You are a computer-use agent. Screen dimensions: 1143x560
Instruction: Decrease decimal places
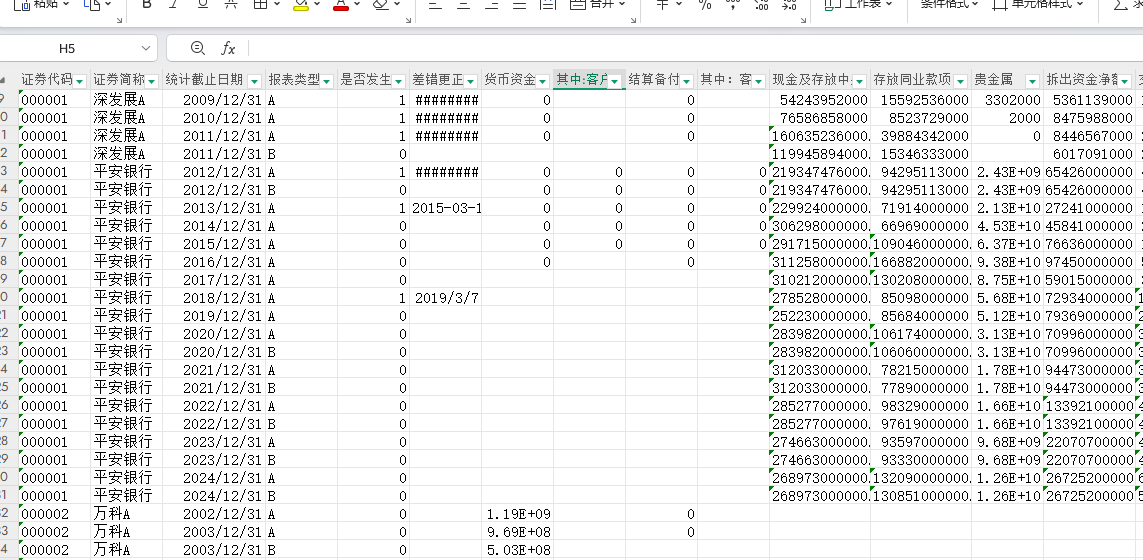click(789, 4)
